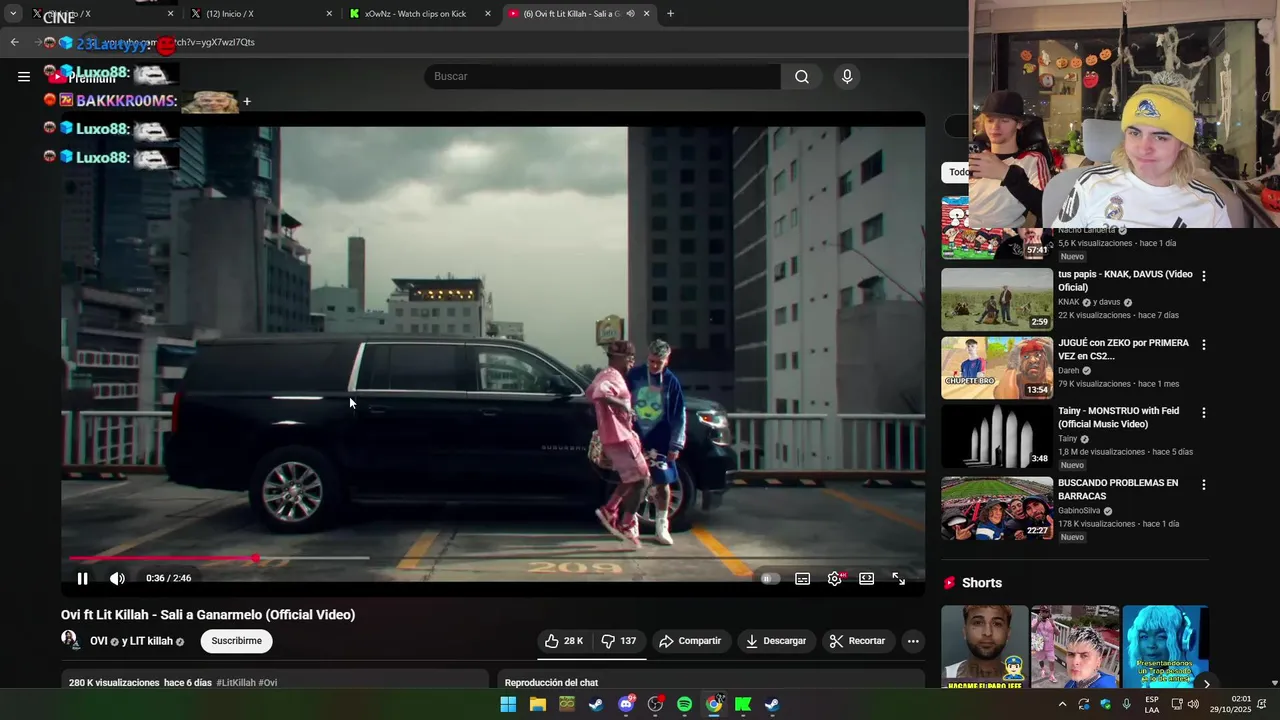Go back with the browser back arrow
This screenshot has width=1280, height=720.
coord(15,42)
